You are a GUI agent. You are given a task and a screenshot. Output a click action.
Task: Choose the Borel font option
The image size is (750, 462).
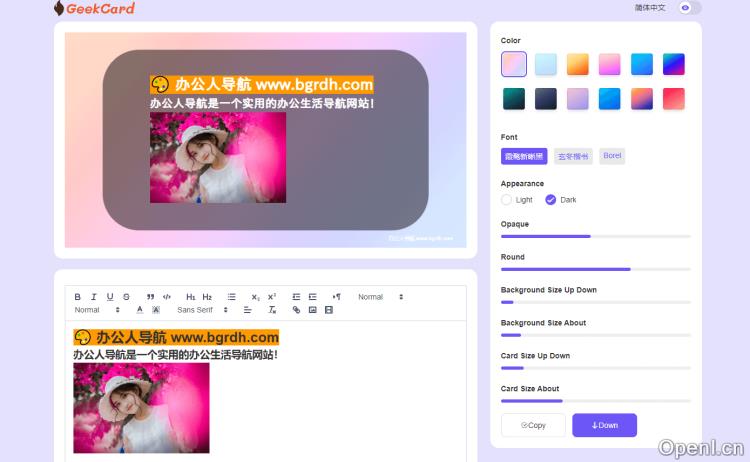(612, 156)
